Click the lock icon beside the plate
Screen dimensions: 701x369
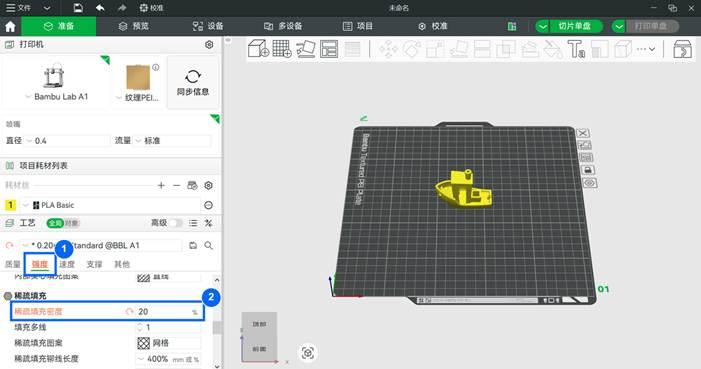(x=587, y=170)
